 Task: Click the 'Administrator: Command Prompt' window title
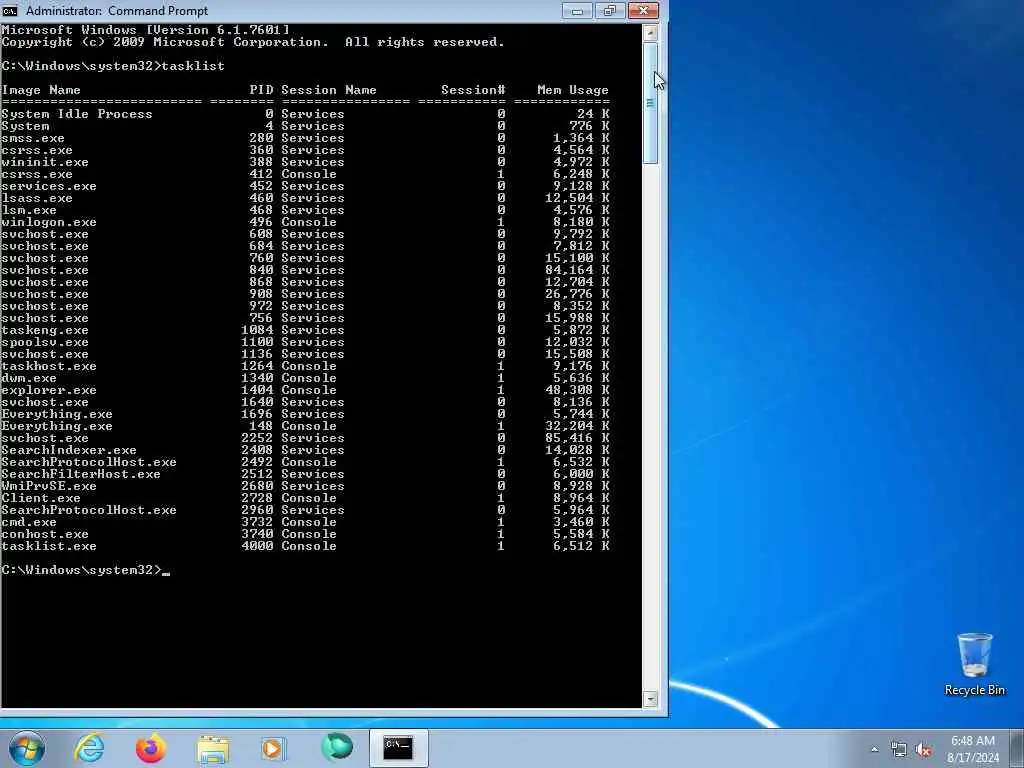coord(117,10)
